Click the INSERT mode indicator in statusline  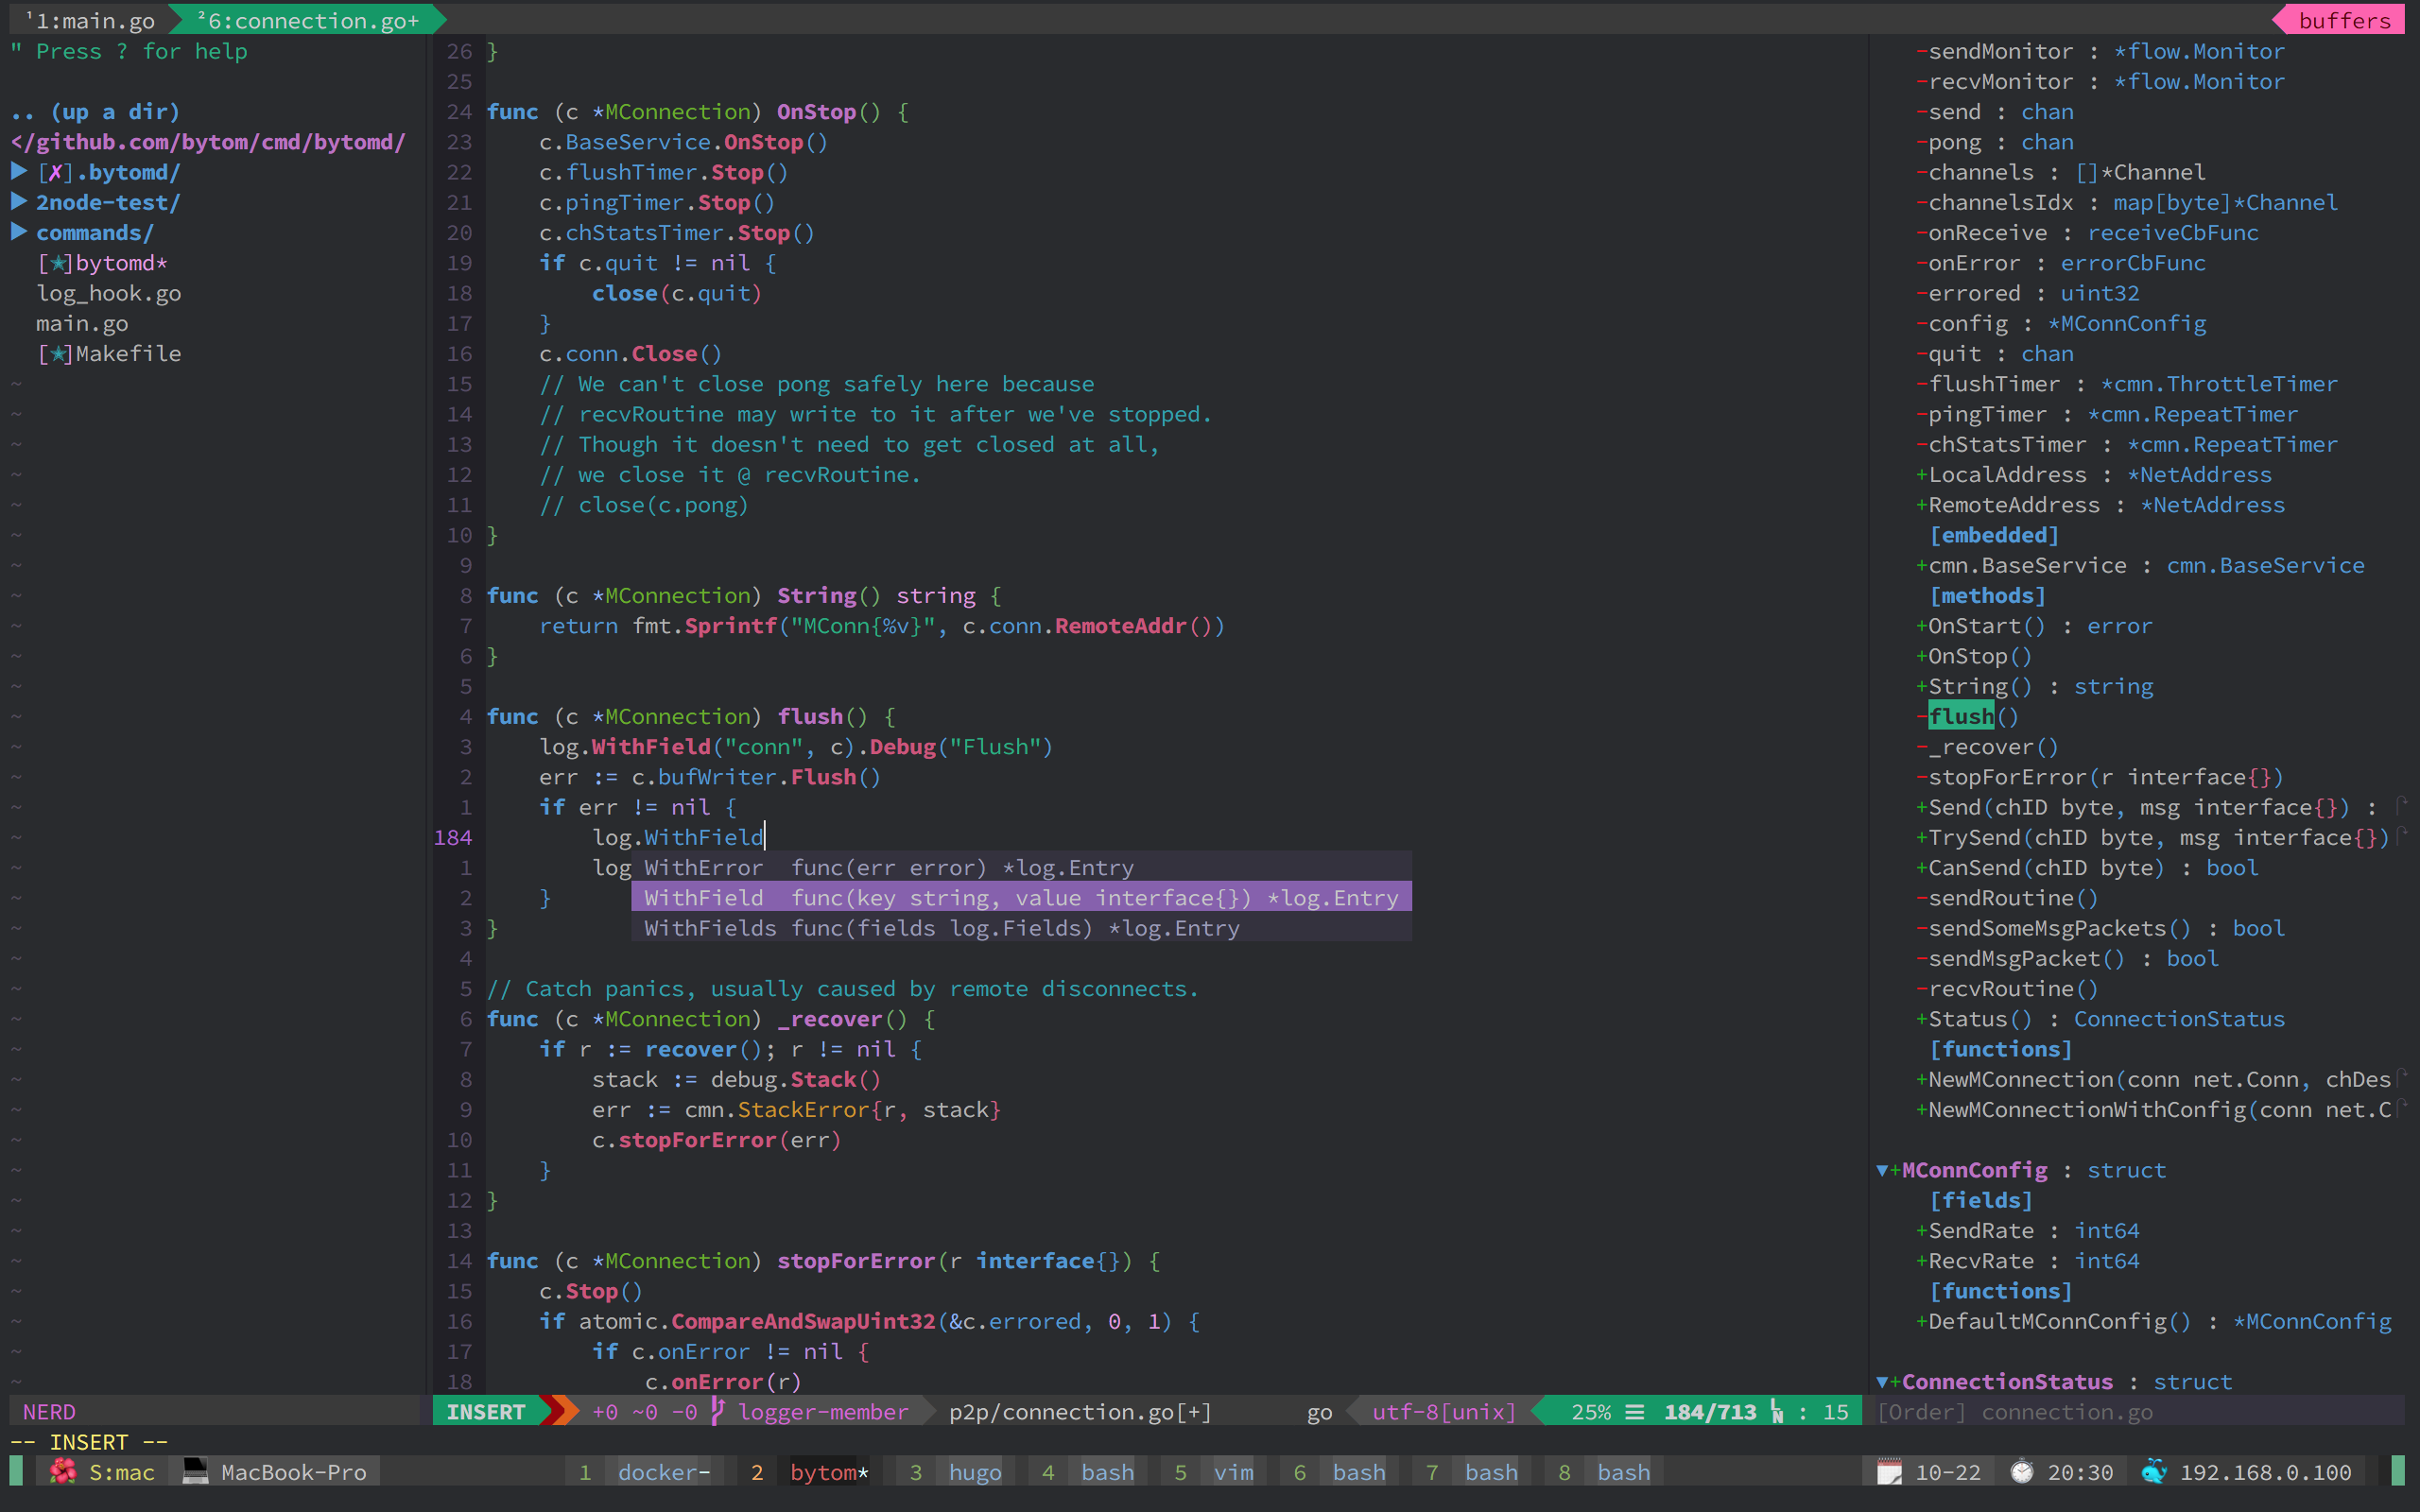click(x=486, y=1411)
